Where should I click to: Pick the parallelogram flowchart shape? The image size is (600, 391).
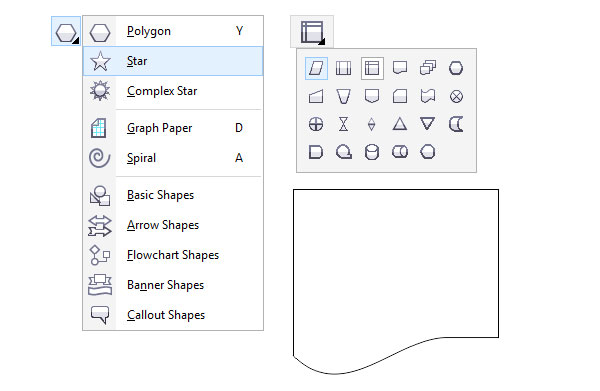tap(316, 68)
